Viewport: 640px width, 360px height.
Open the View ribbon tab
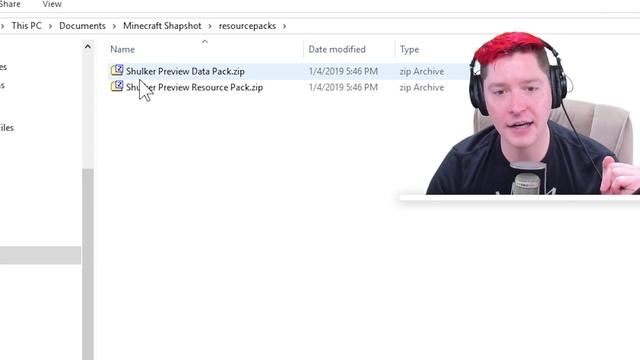click(52, 4)
